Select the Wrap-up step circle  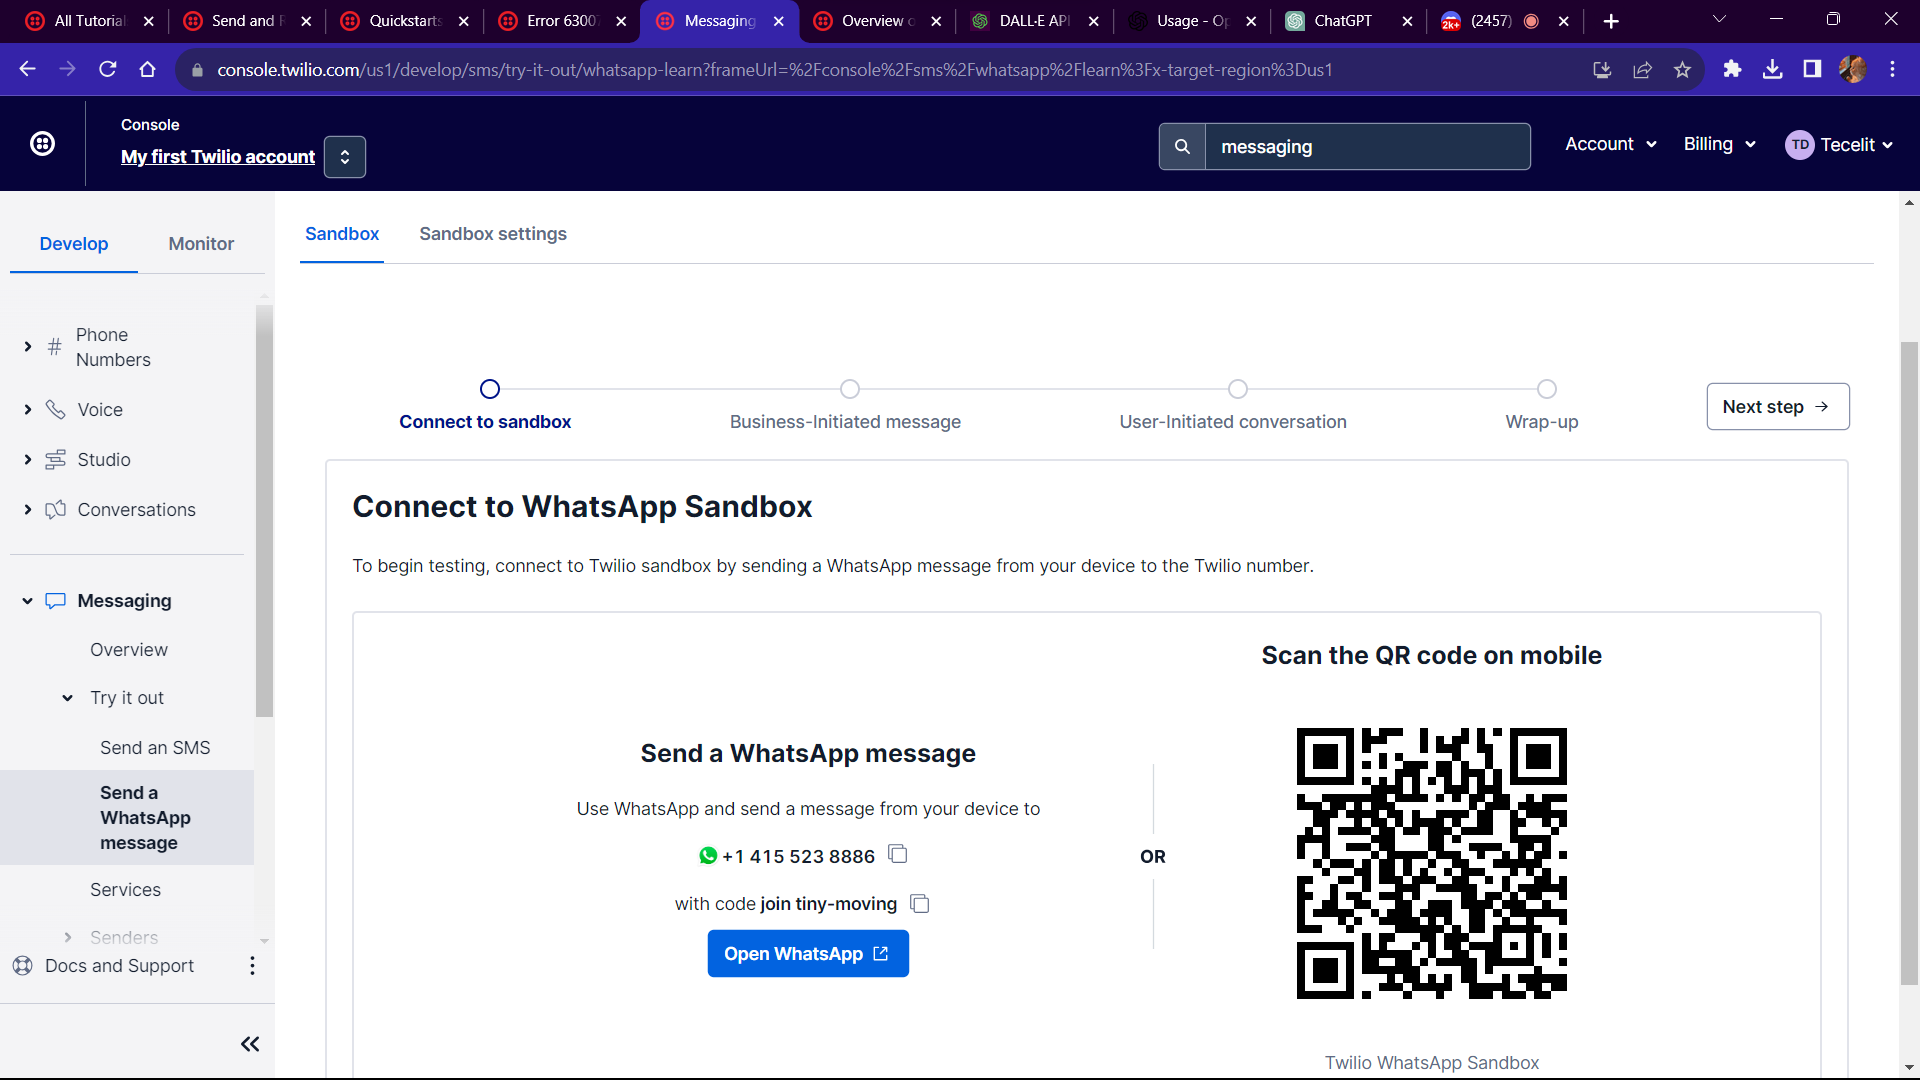click(x=1546, y=389)
